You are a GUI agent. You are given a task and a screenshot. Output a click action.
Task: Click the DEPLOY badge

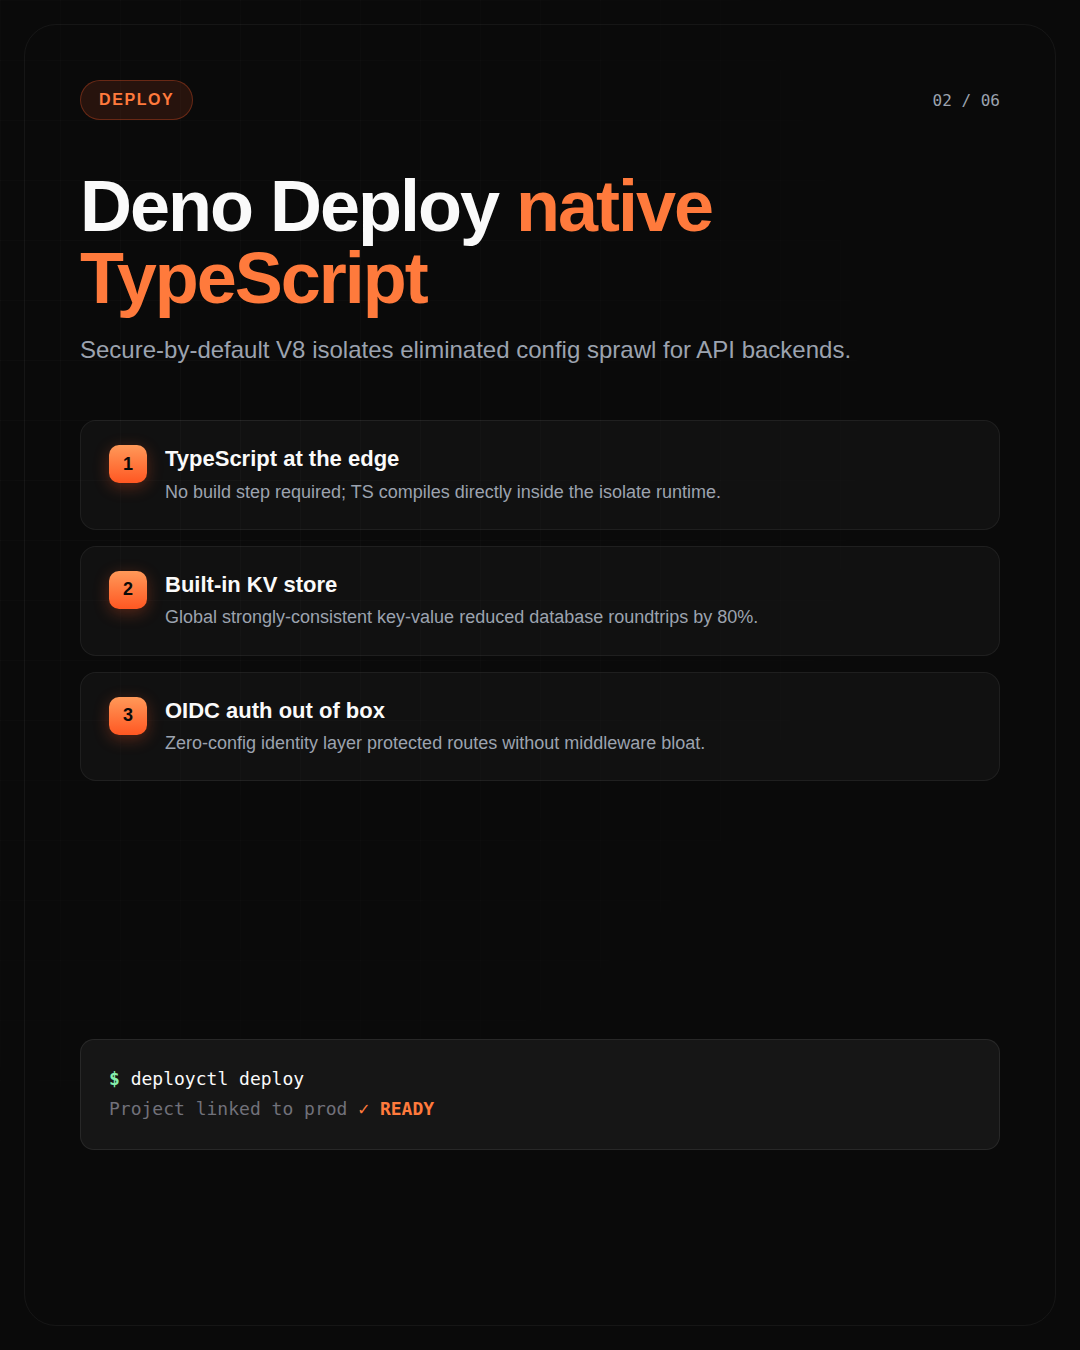tap(136, 100)
